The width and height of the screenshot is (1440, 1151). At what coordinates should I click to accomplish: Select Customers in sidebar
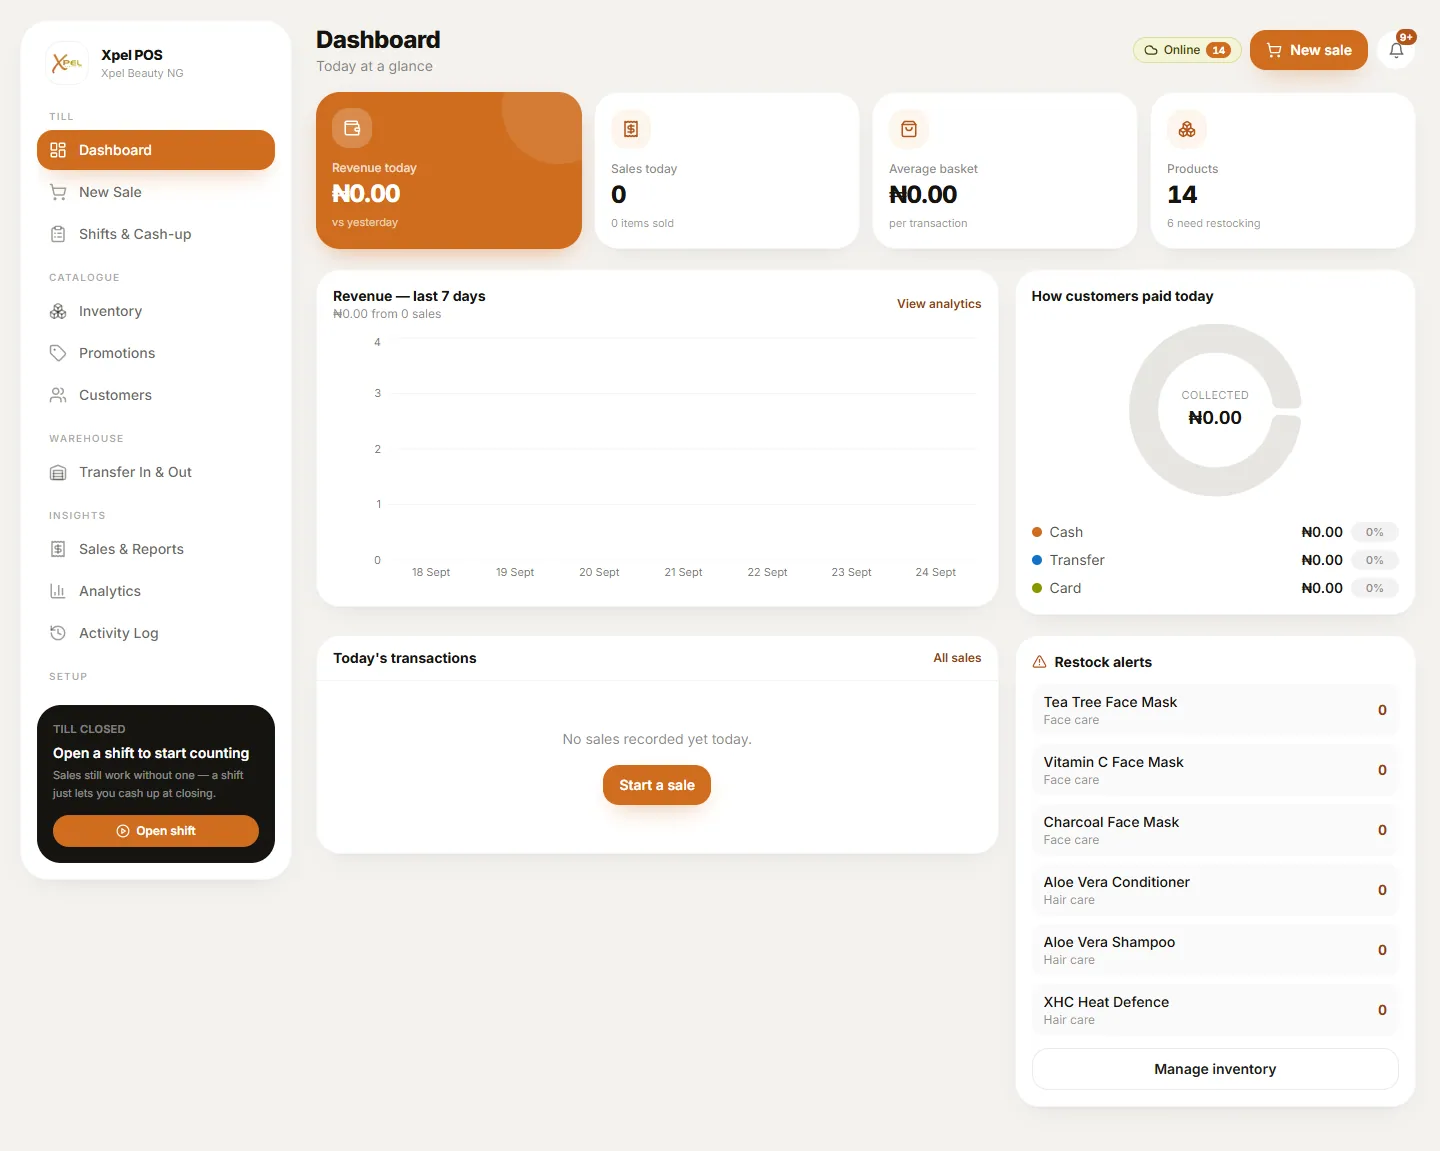(156, 395)
